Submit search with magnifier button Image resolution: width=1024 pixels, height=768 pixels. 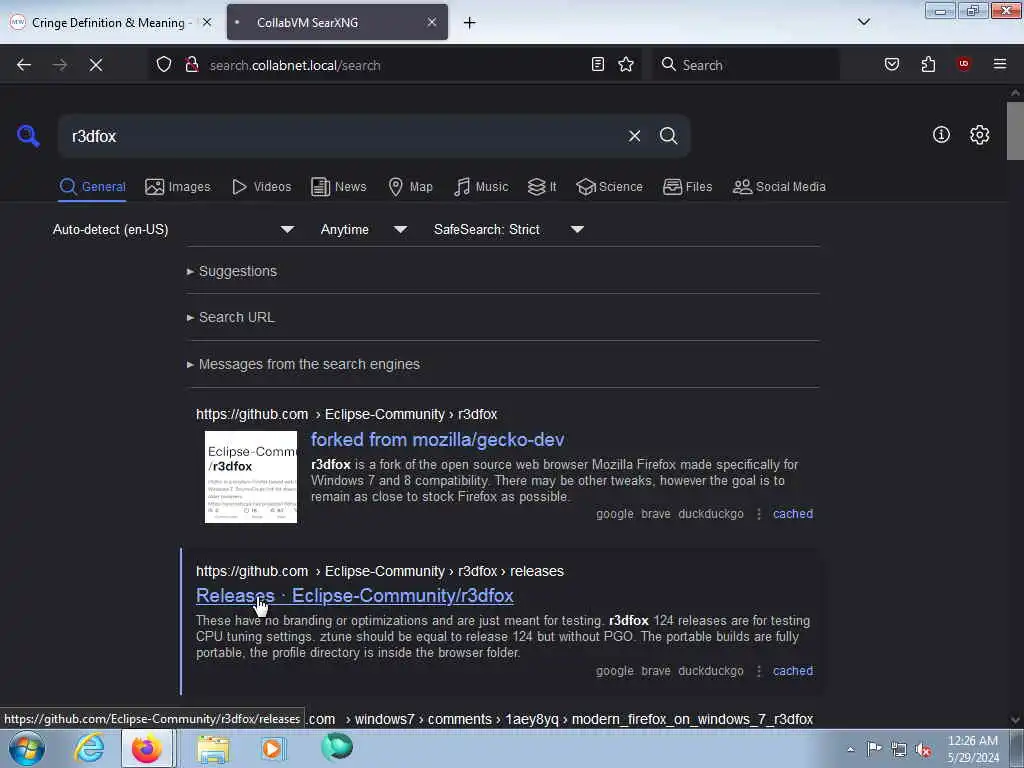click(668, 136)
